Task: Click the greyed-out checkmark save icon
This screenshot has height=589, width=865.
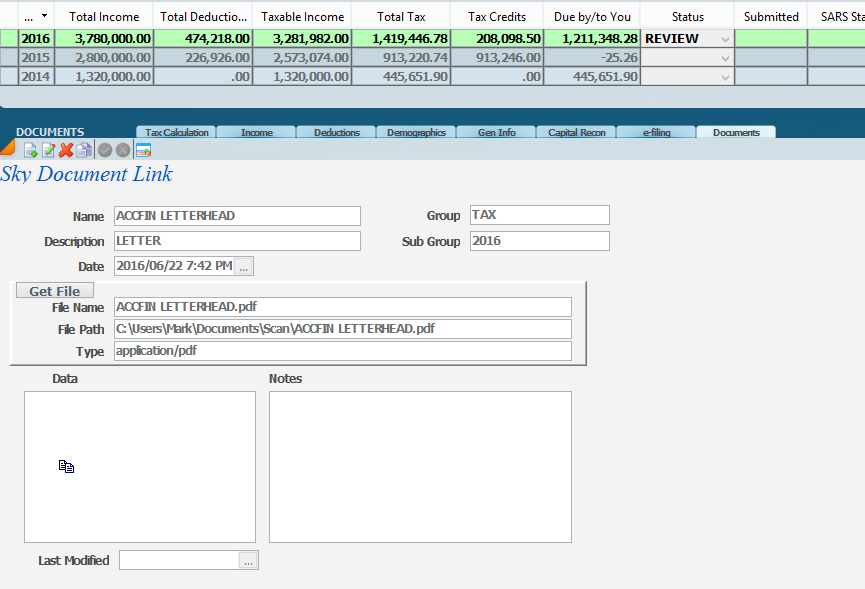Action: pos(105,150)
